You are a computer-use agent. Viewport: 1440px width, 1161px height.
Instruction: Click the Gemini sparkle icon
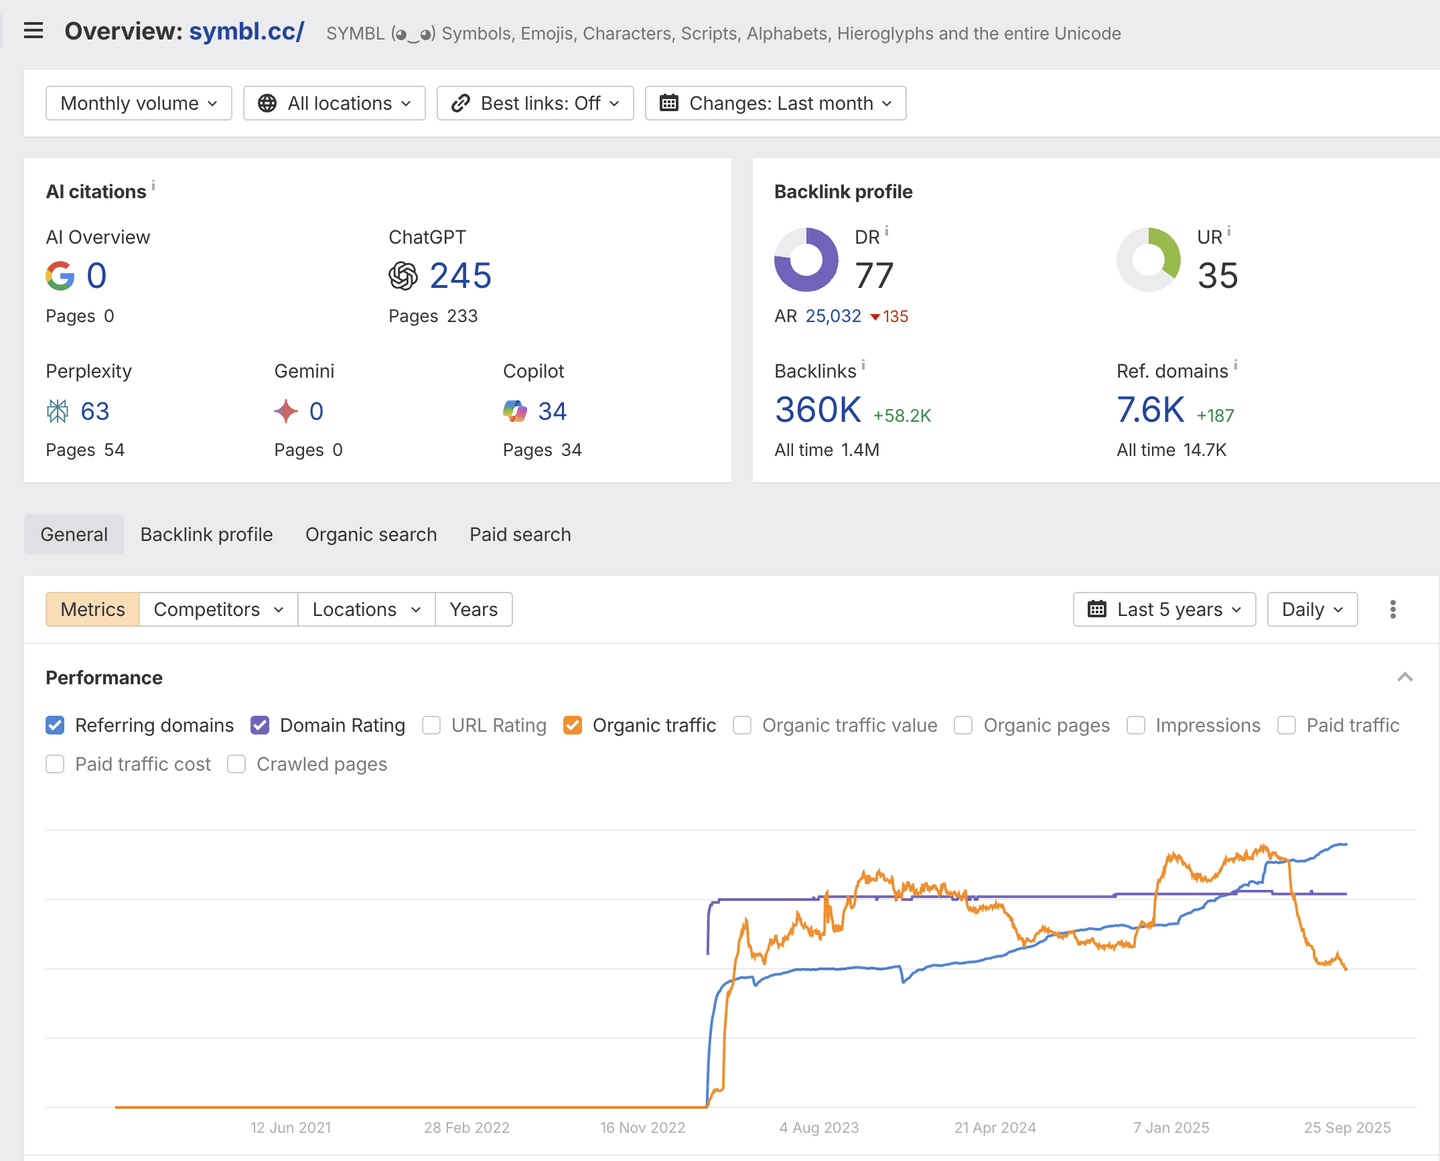286,411
